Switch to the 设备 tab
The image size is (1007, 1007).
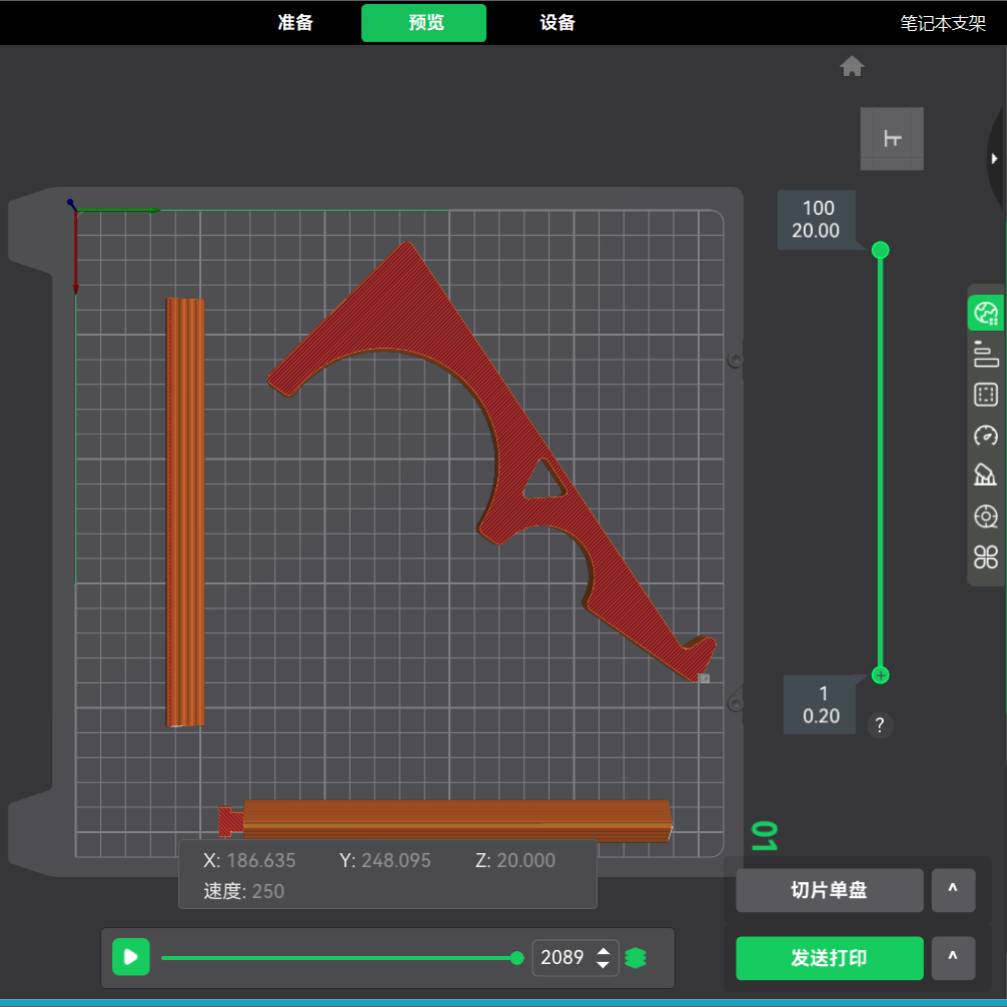[x=557, y=23]
